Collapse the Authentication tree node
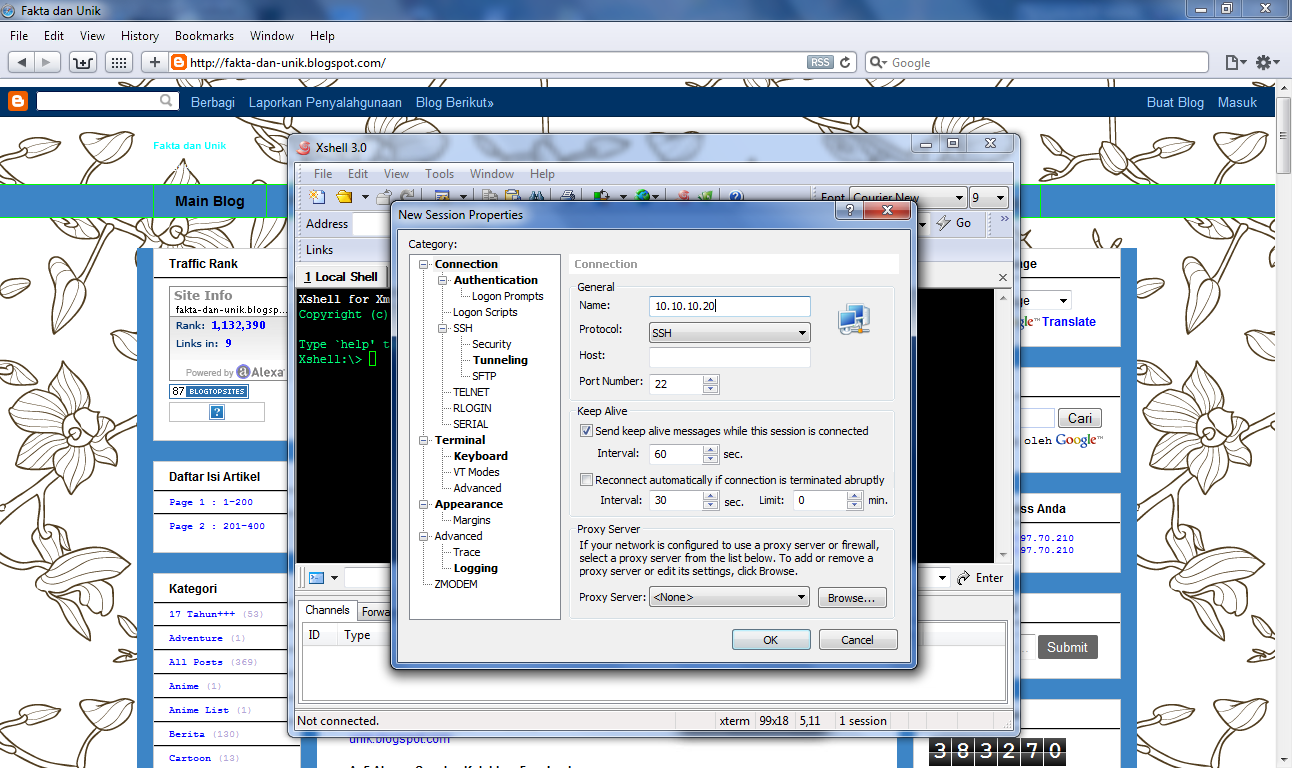Viewport: 1292px width, 768px height. click(443, 280)
